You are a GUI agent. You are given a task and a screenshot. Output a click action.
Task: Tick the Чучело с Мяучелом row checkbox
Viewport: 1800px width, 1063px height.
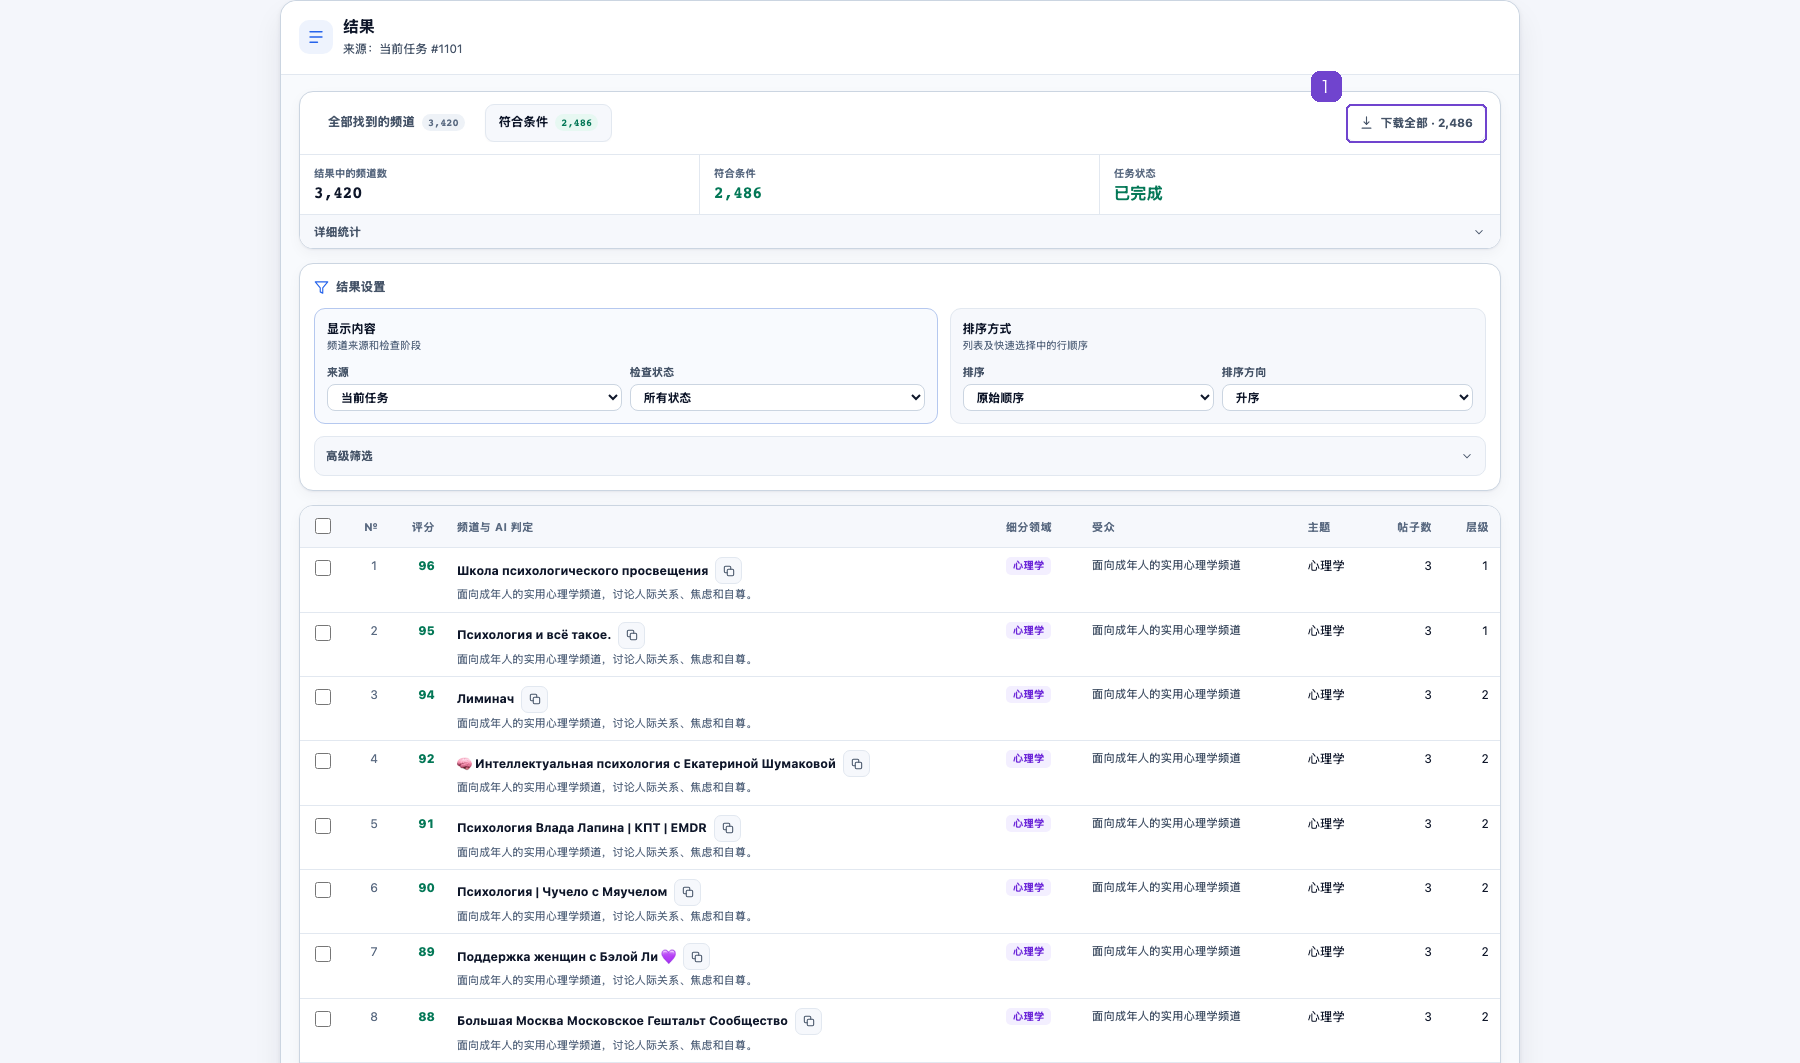(323, 890)
